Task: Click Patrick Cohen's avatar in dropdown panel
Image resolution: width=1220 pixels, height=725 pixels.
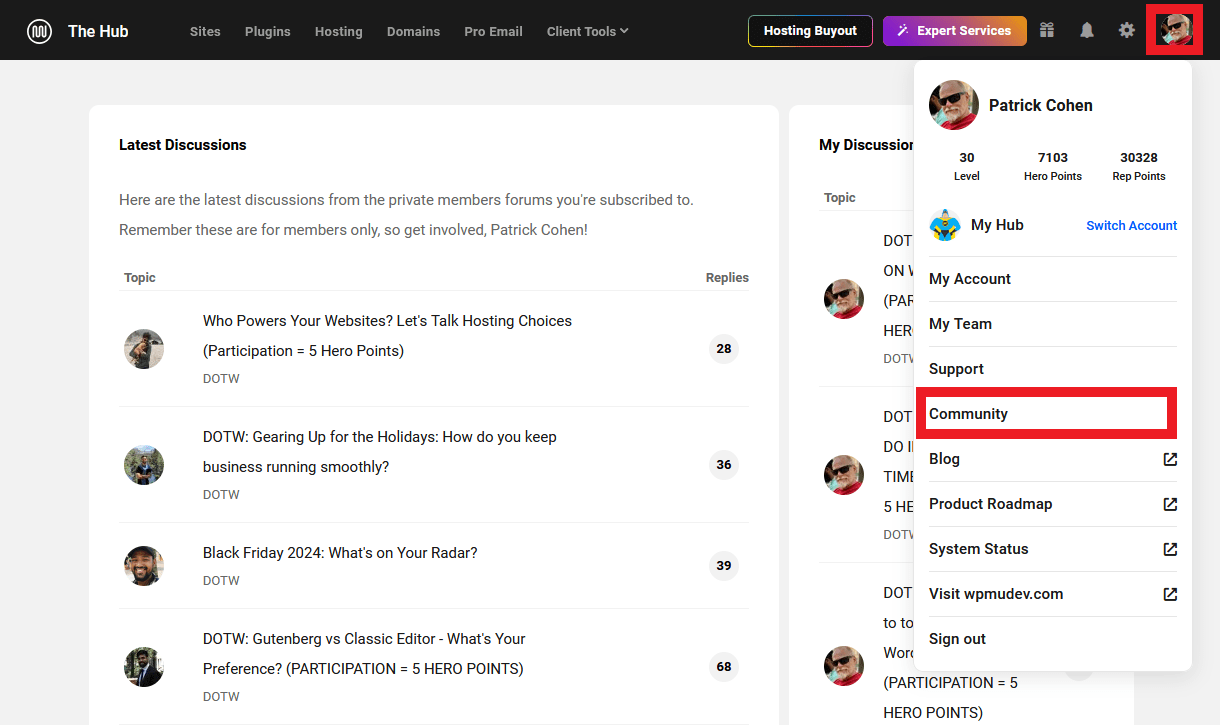Action: coord(954,105)
